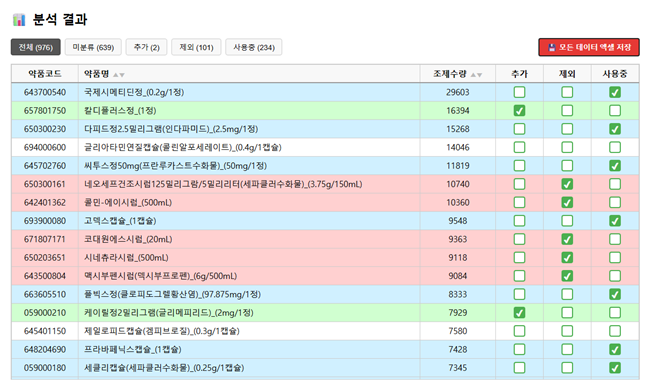Uncheck 제외 for 맥시부펜시럽
Image resolution: width=650 pixels, height=390 pixels.
567,276
